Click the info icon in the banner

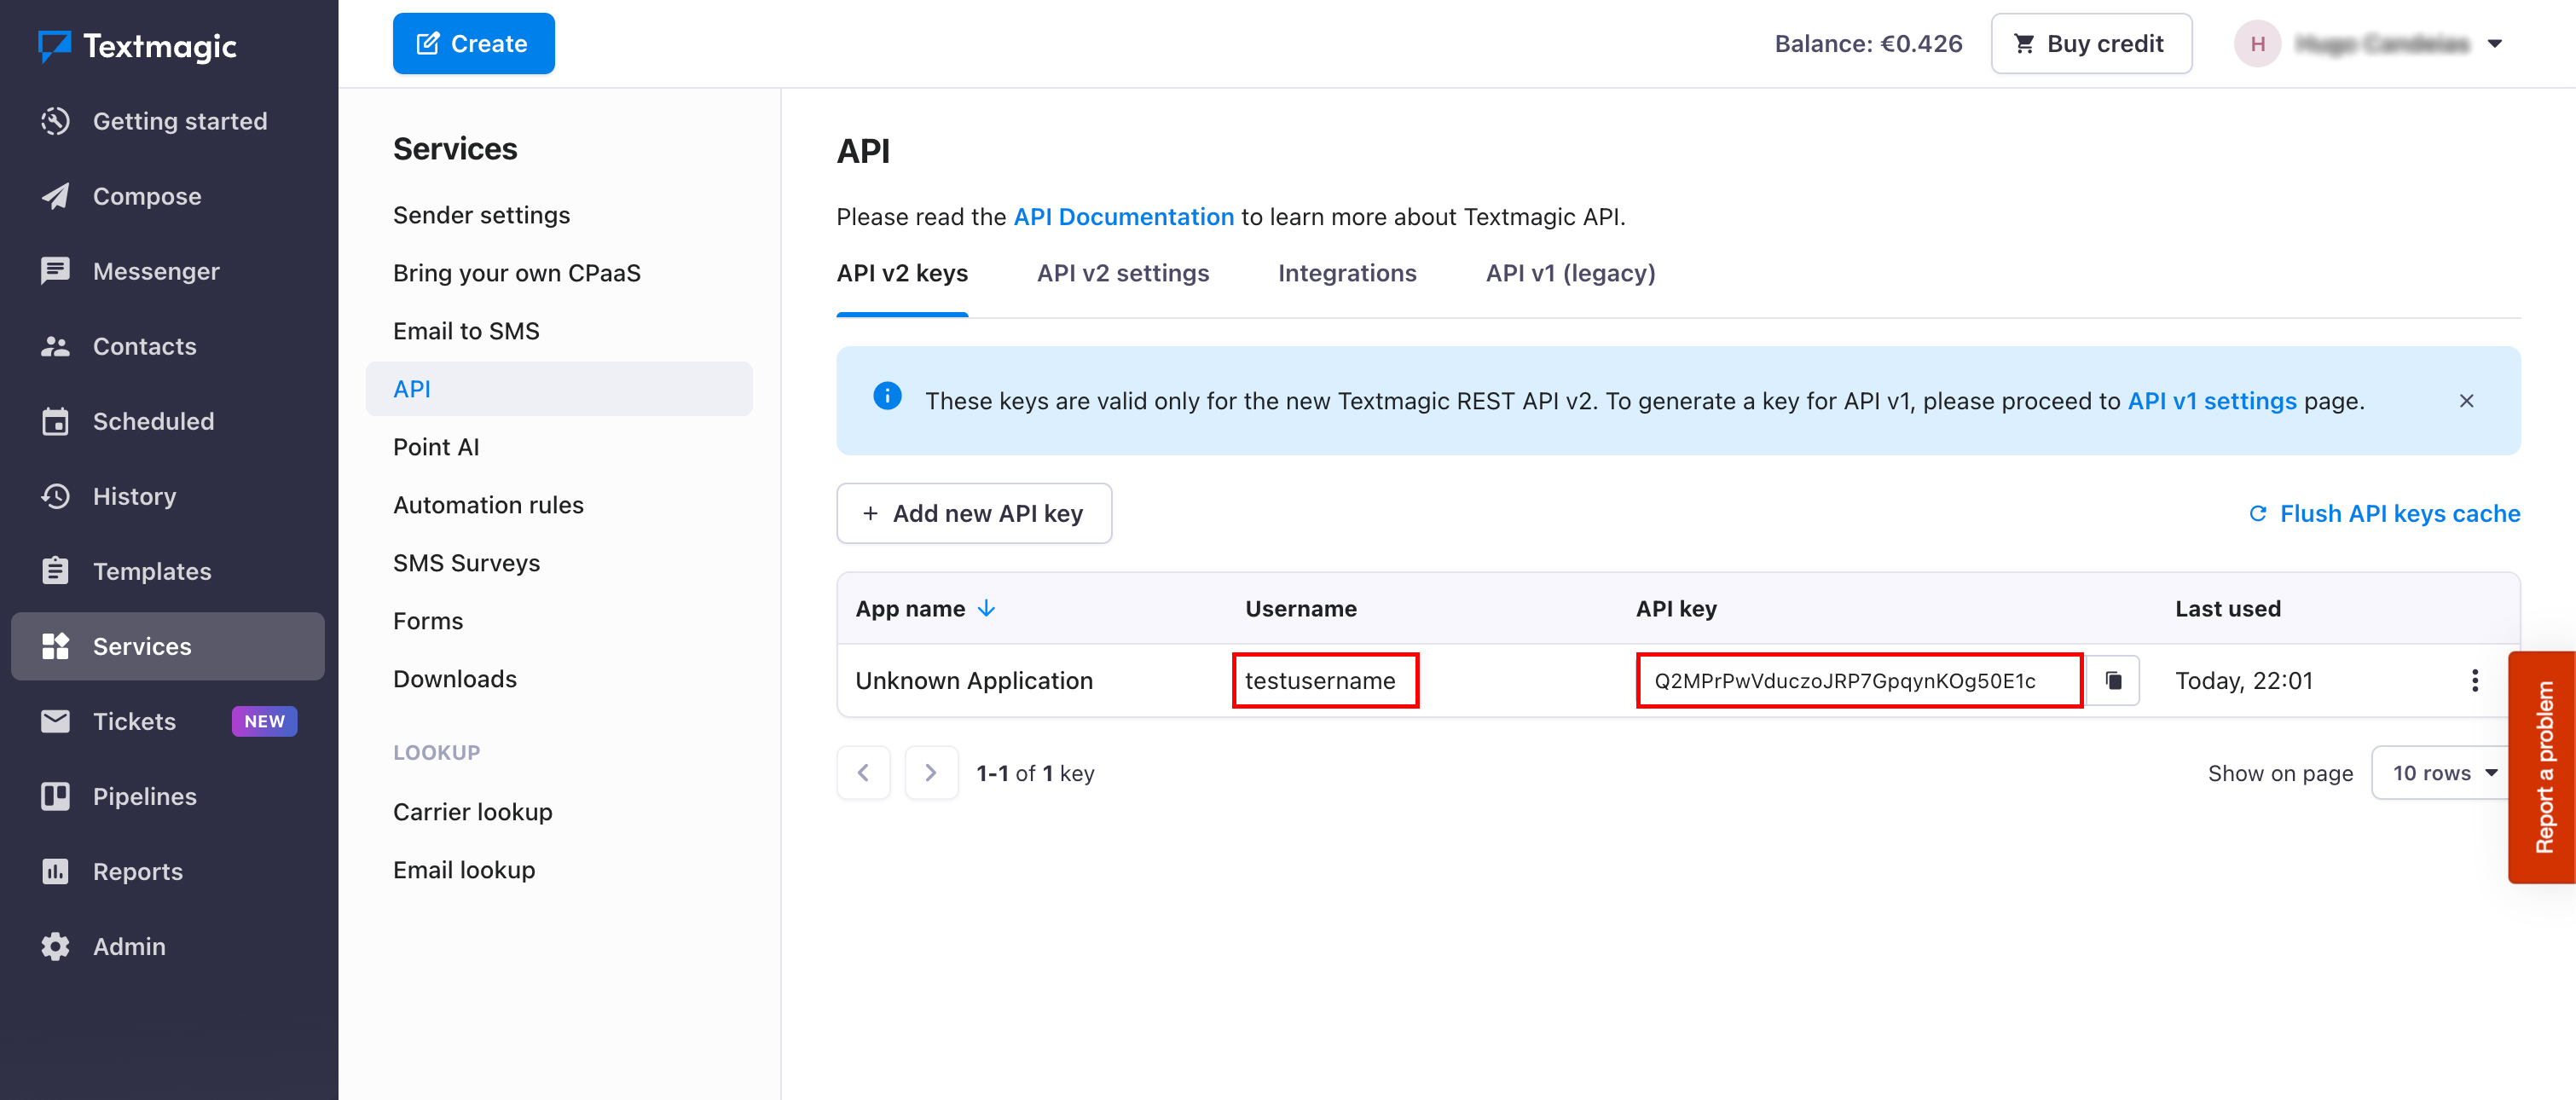click(887, 396)
